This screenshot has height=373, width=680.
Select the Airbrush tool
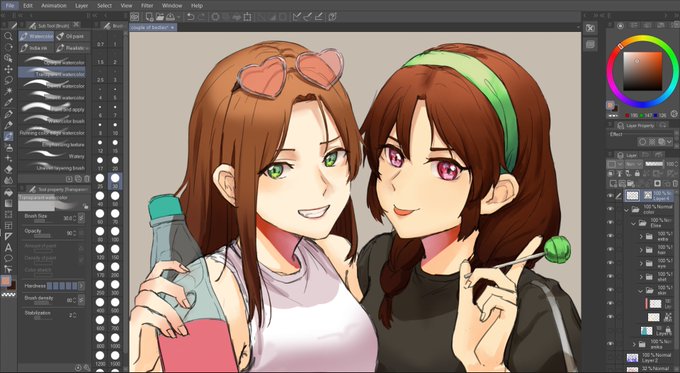(8, 148)
